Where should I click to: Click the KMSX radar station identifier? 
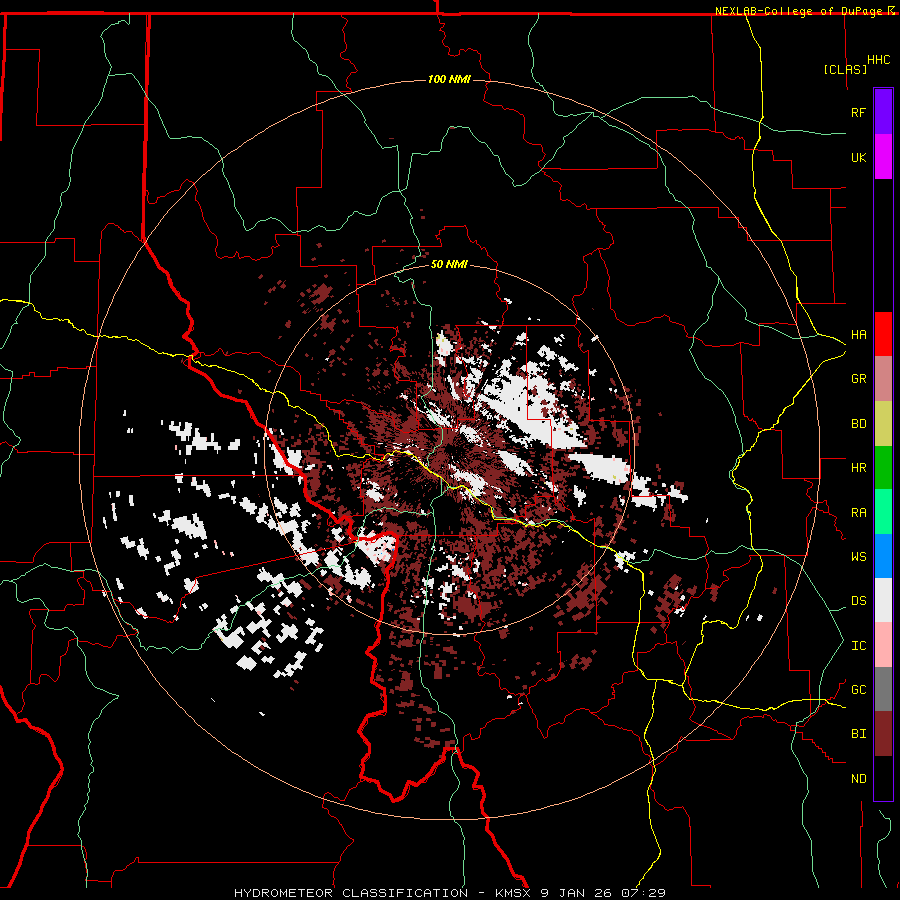[x=513, y=893]
